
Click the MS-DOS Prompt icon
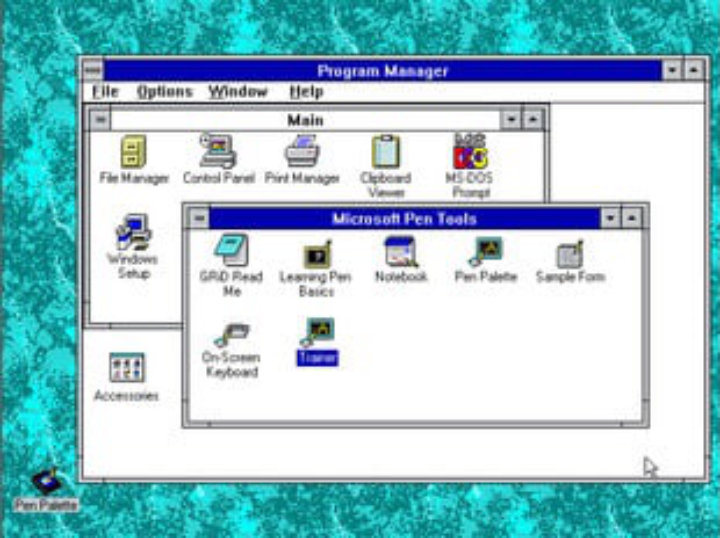coord(470,153)
